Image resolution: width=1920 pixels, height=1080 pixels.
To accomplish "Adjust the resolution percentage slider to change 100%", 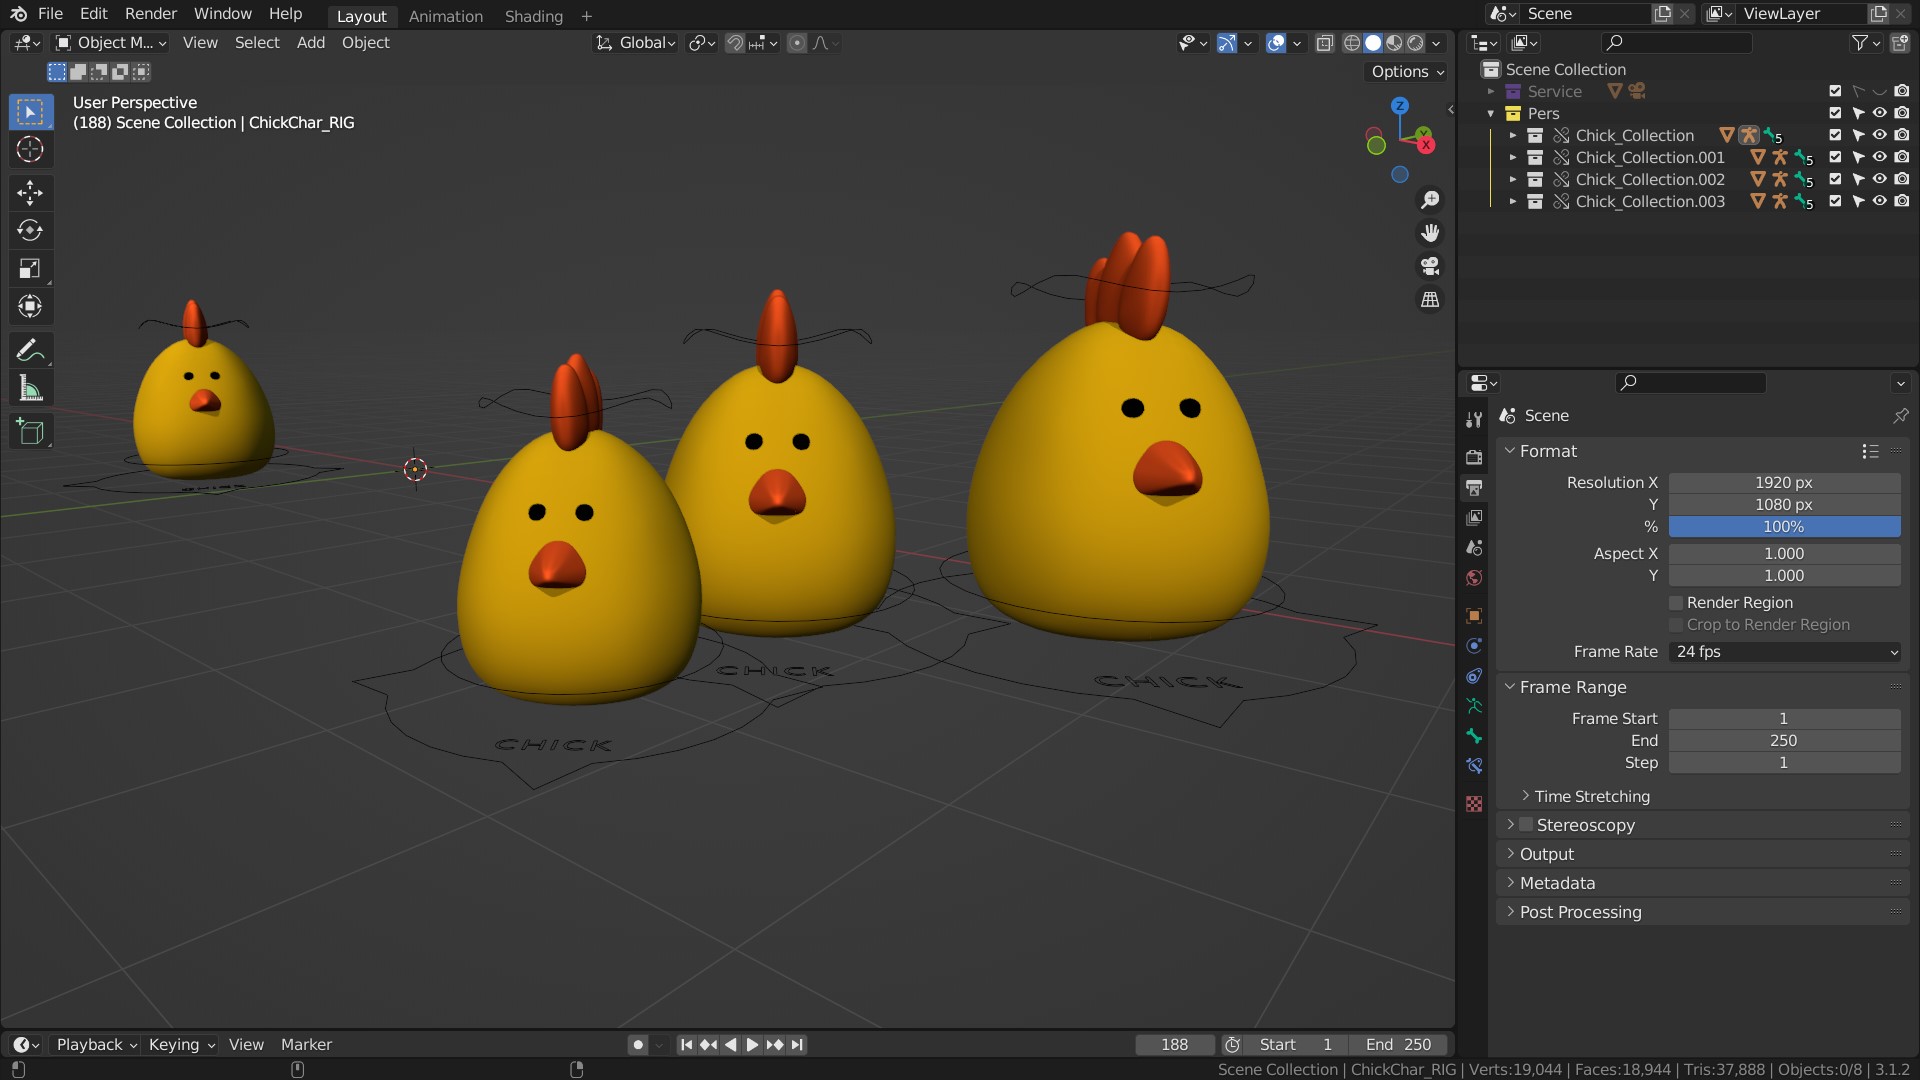I will (x=1785, y=526).
